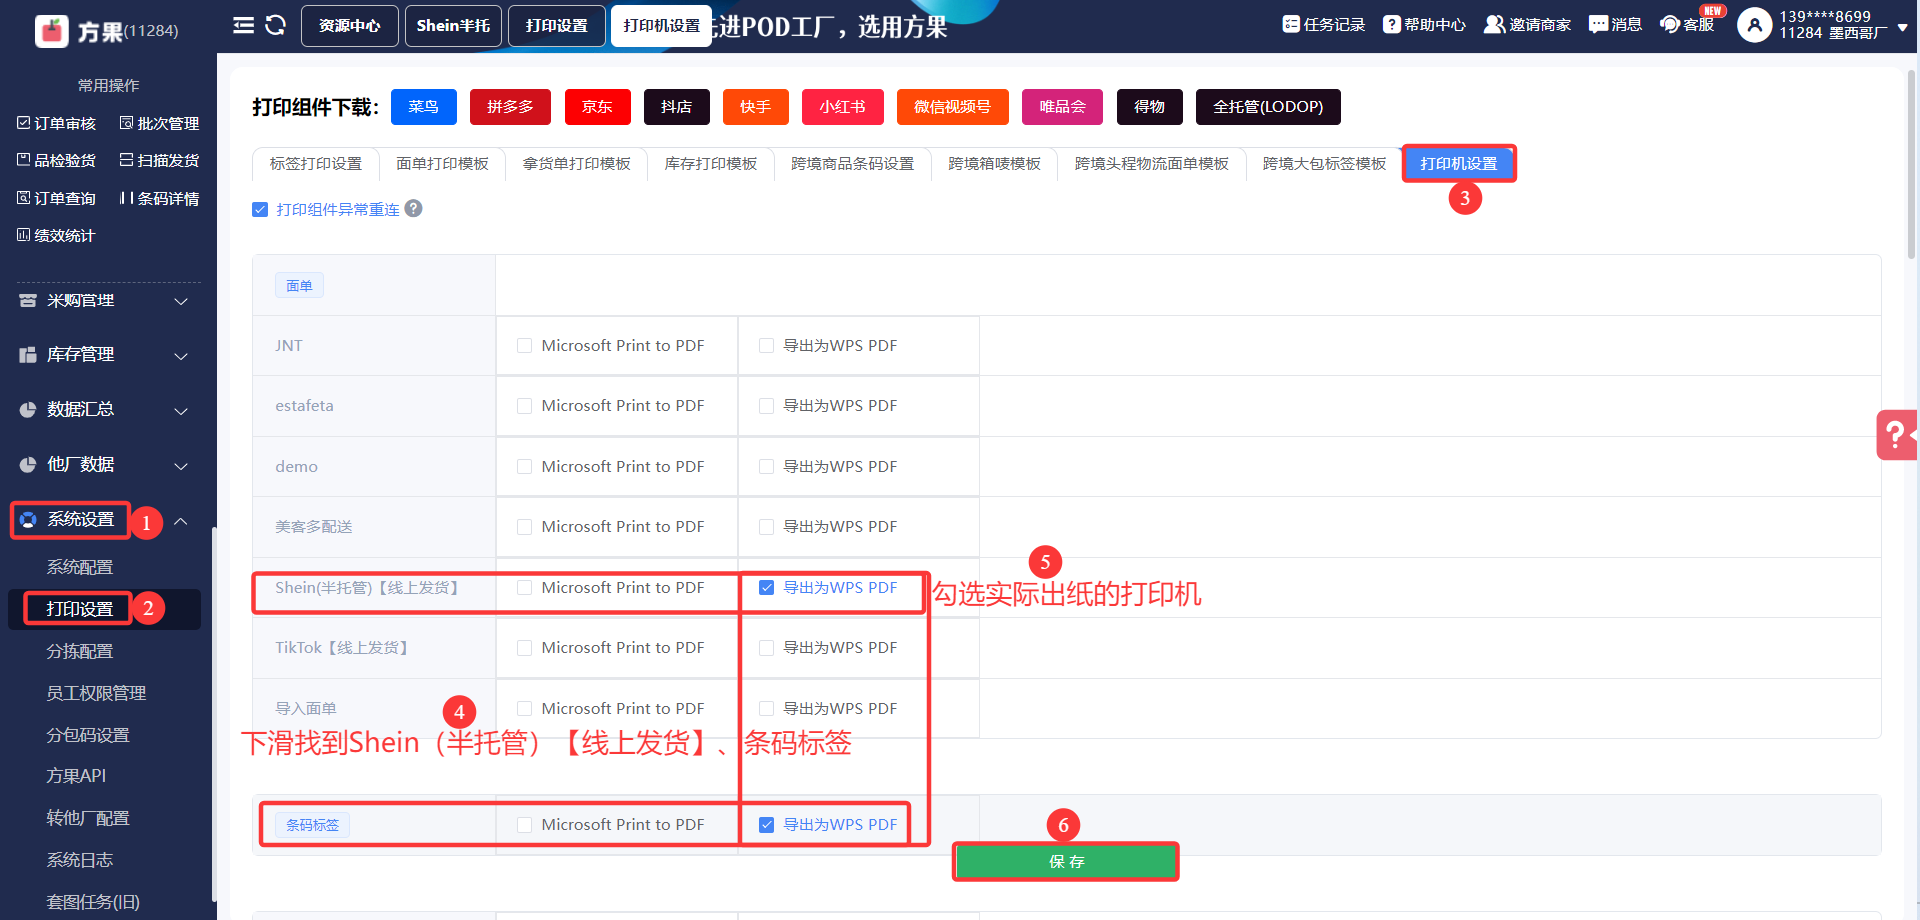Click the help icon beside 打印组件异常重连
The width and height of the screenshot is (1920, 920).
[414, 209]
